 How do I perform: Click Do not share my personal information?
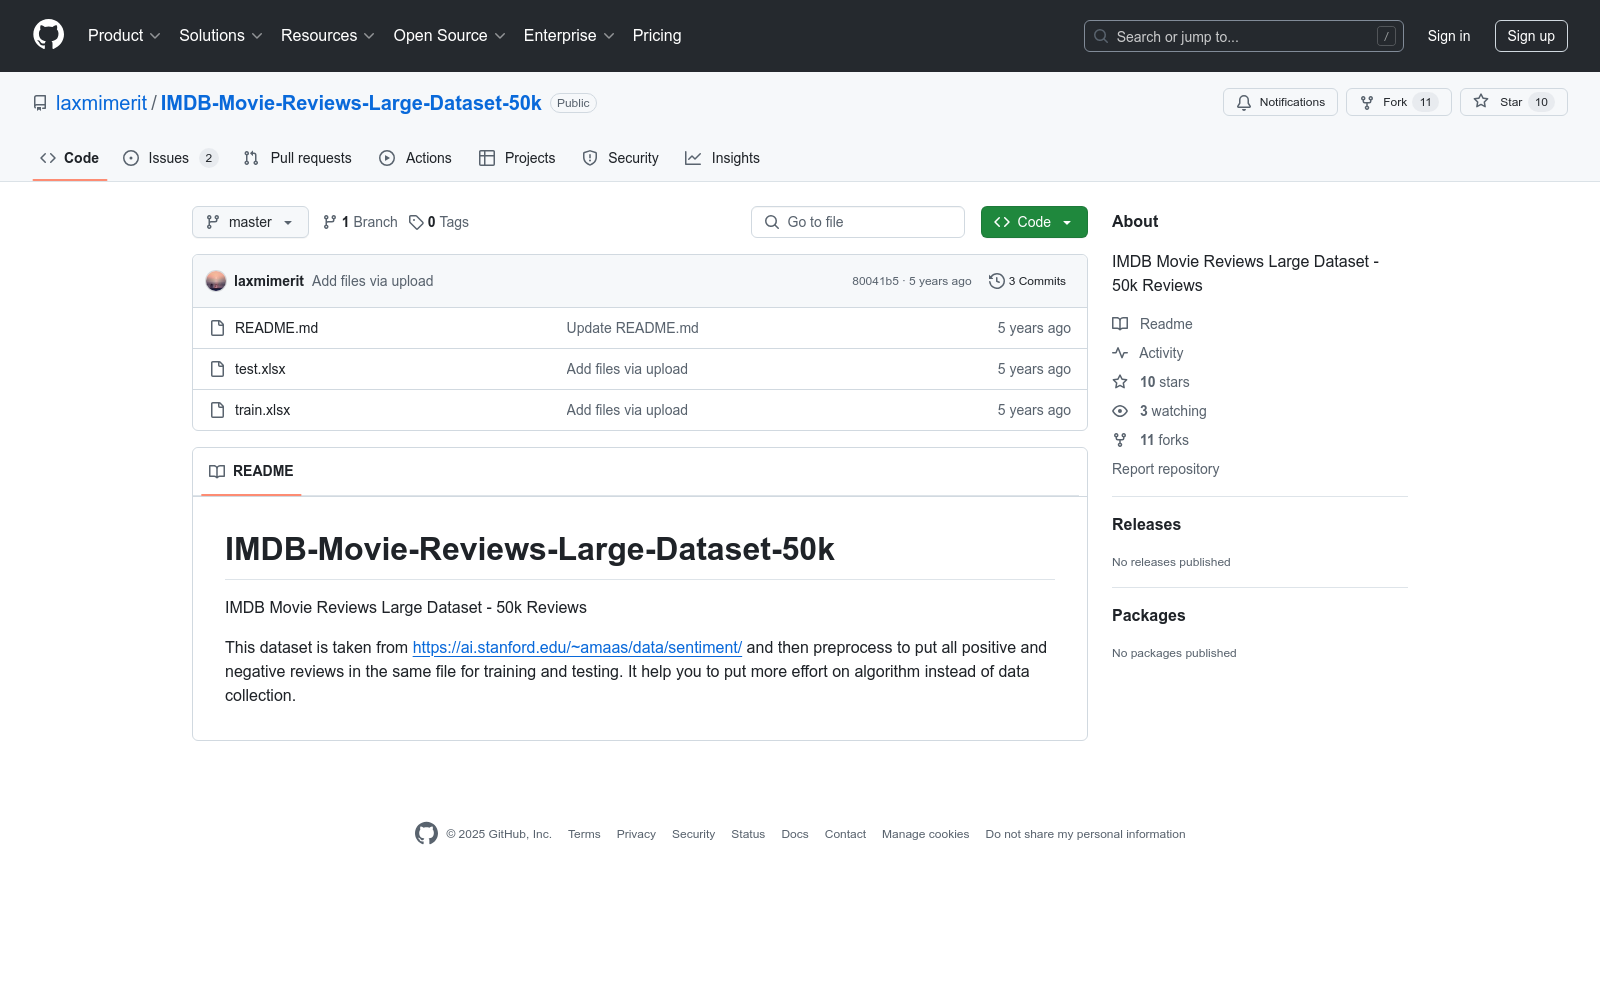click(1085, 834)
